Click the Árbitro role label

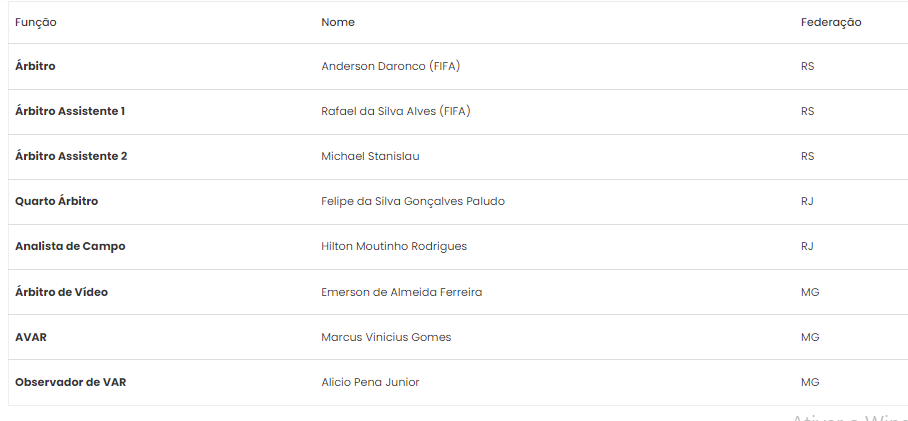pyautogui.click(x=35, y=66)
